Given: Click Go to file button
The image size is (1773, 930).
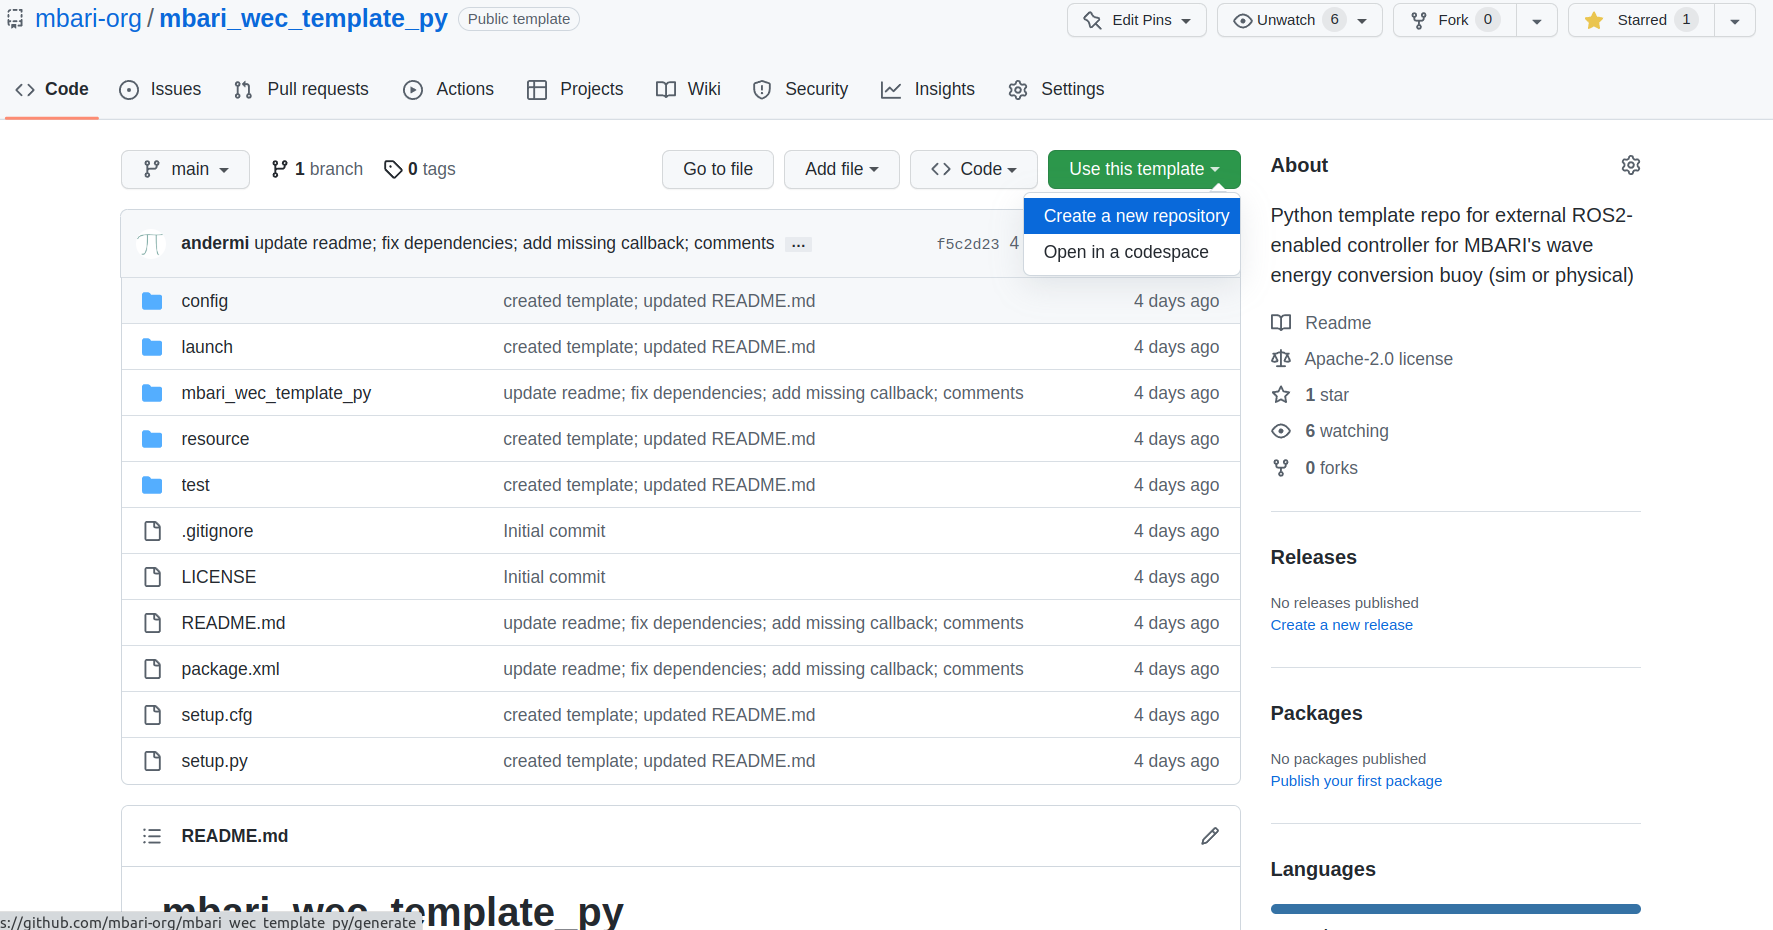Looking at the screenshot, I should [717, 169].
